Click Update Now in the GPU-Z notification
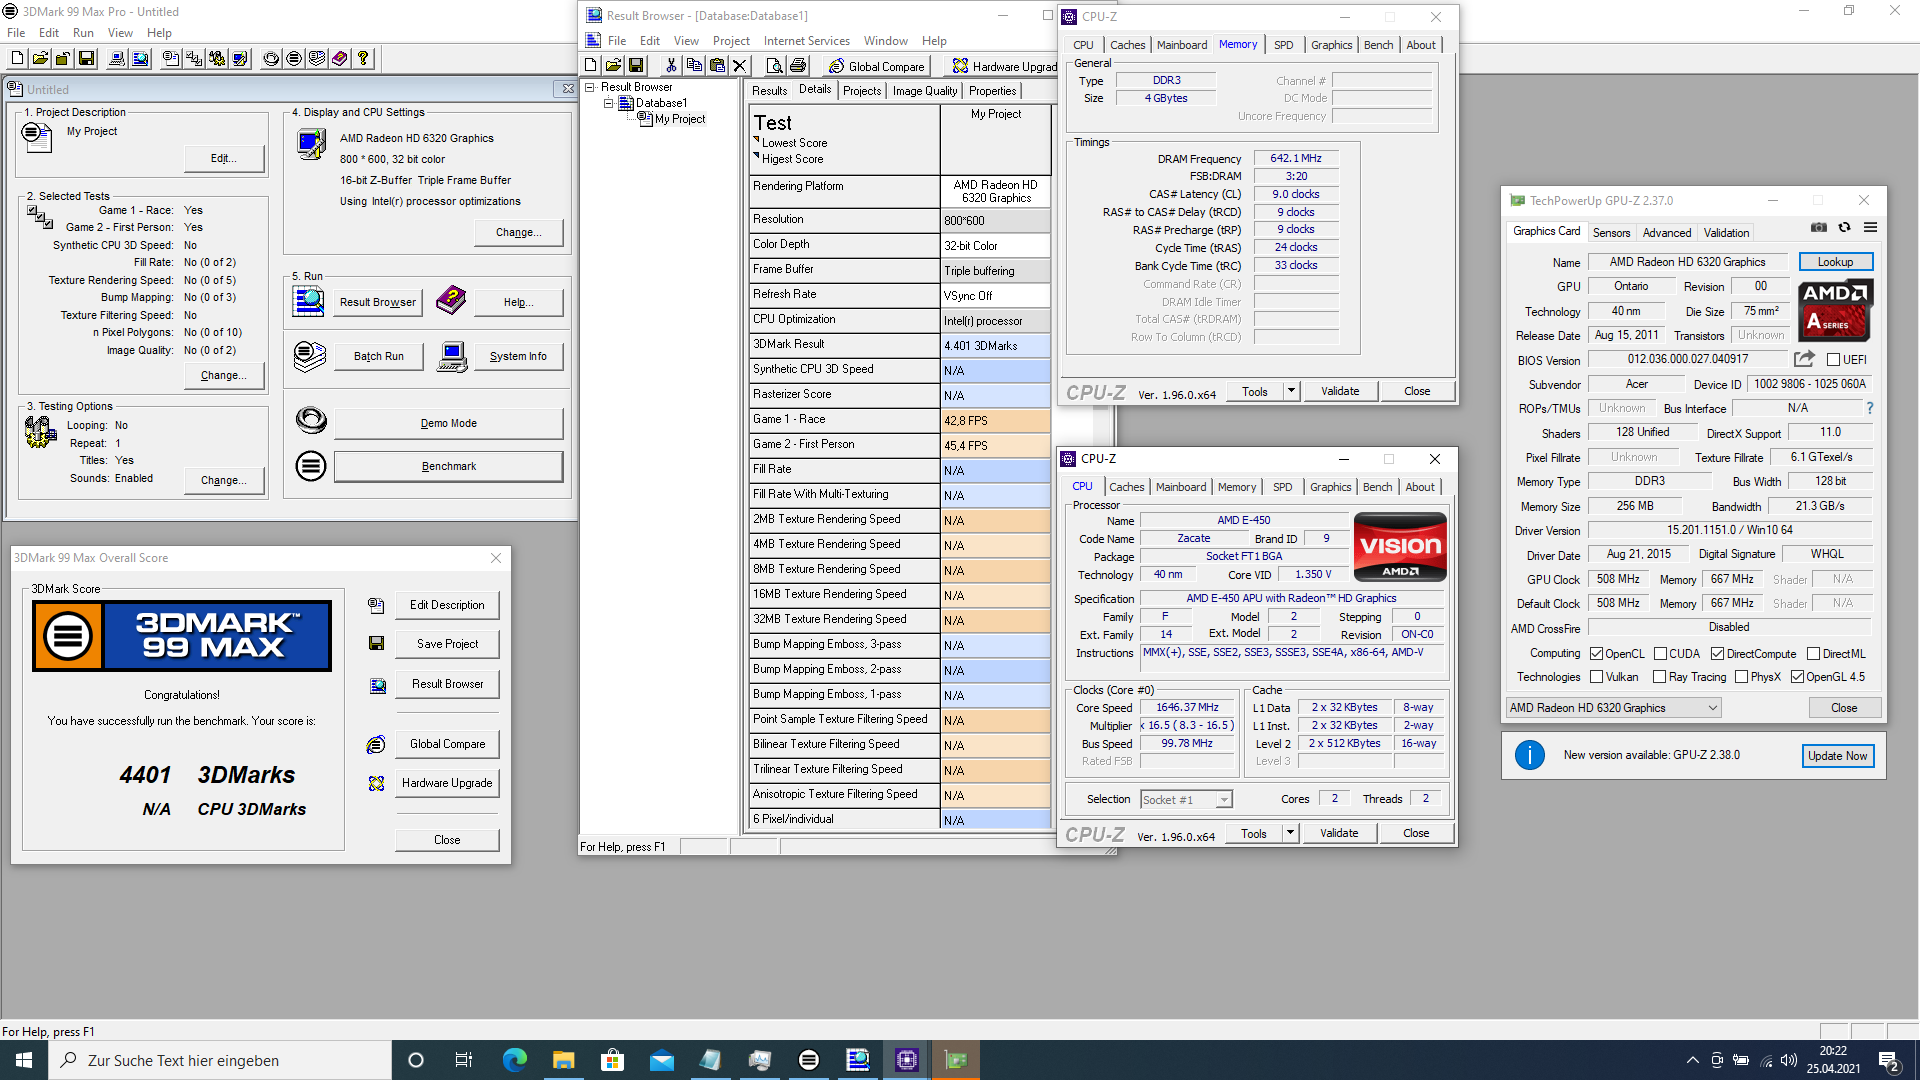The image size is (1920, 1080). pos(1837,756)
